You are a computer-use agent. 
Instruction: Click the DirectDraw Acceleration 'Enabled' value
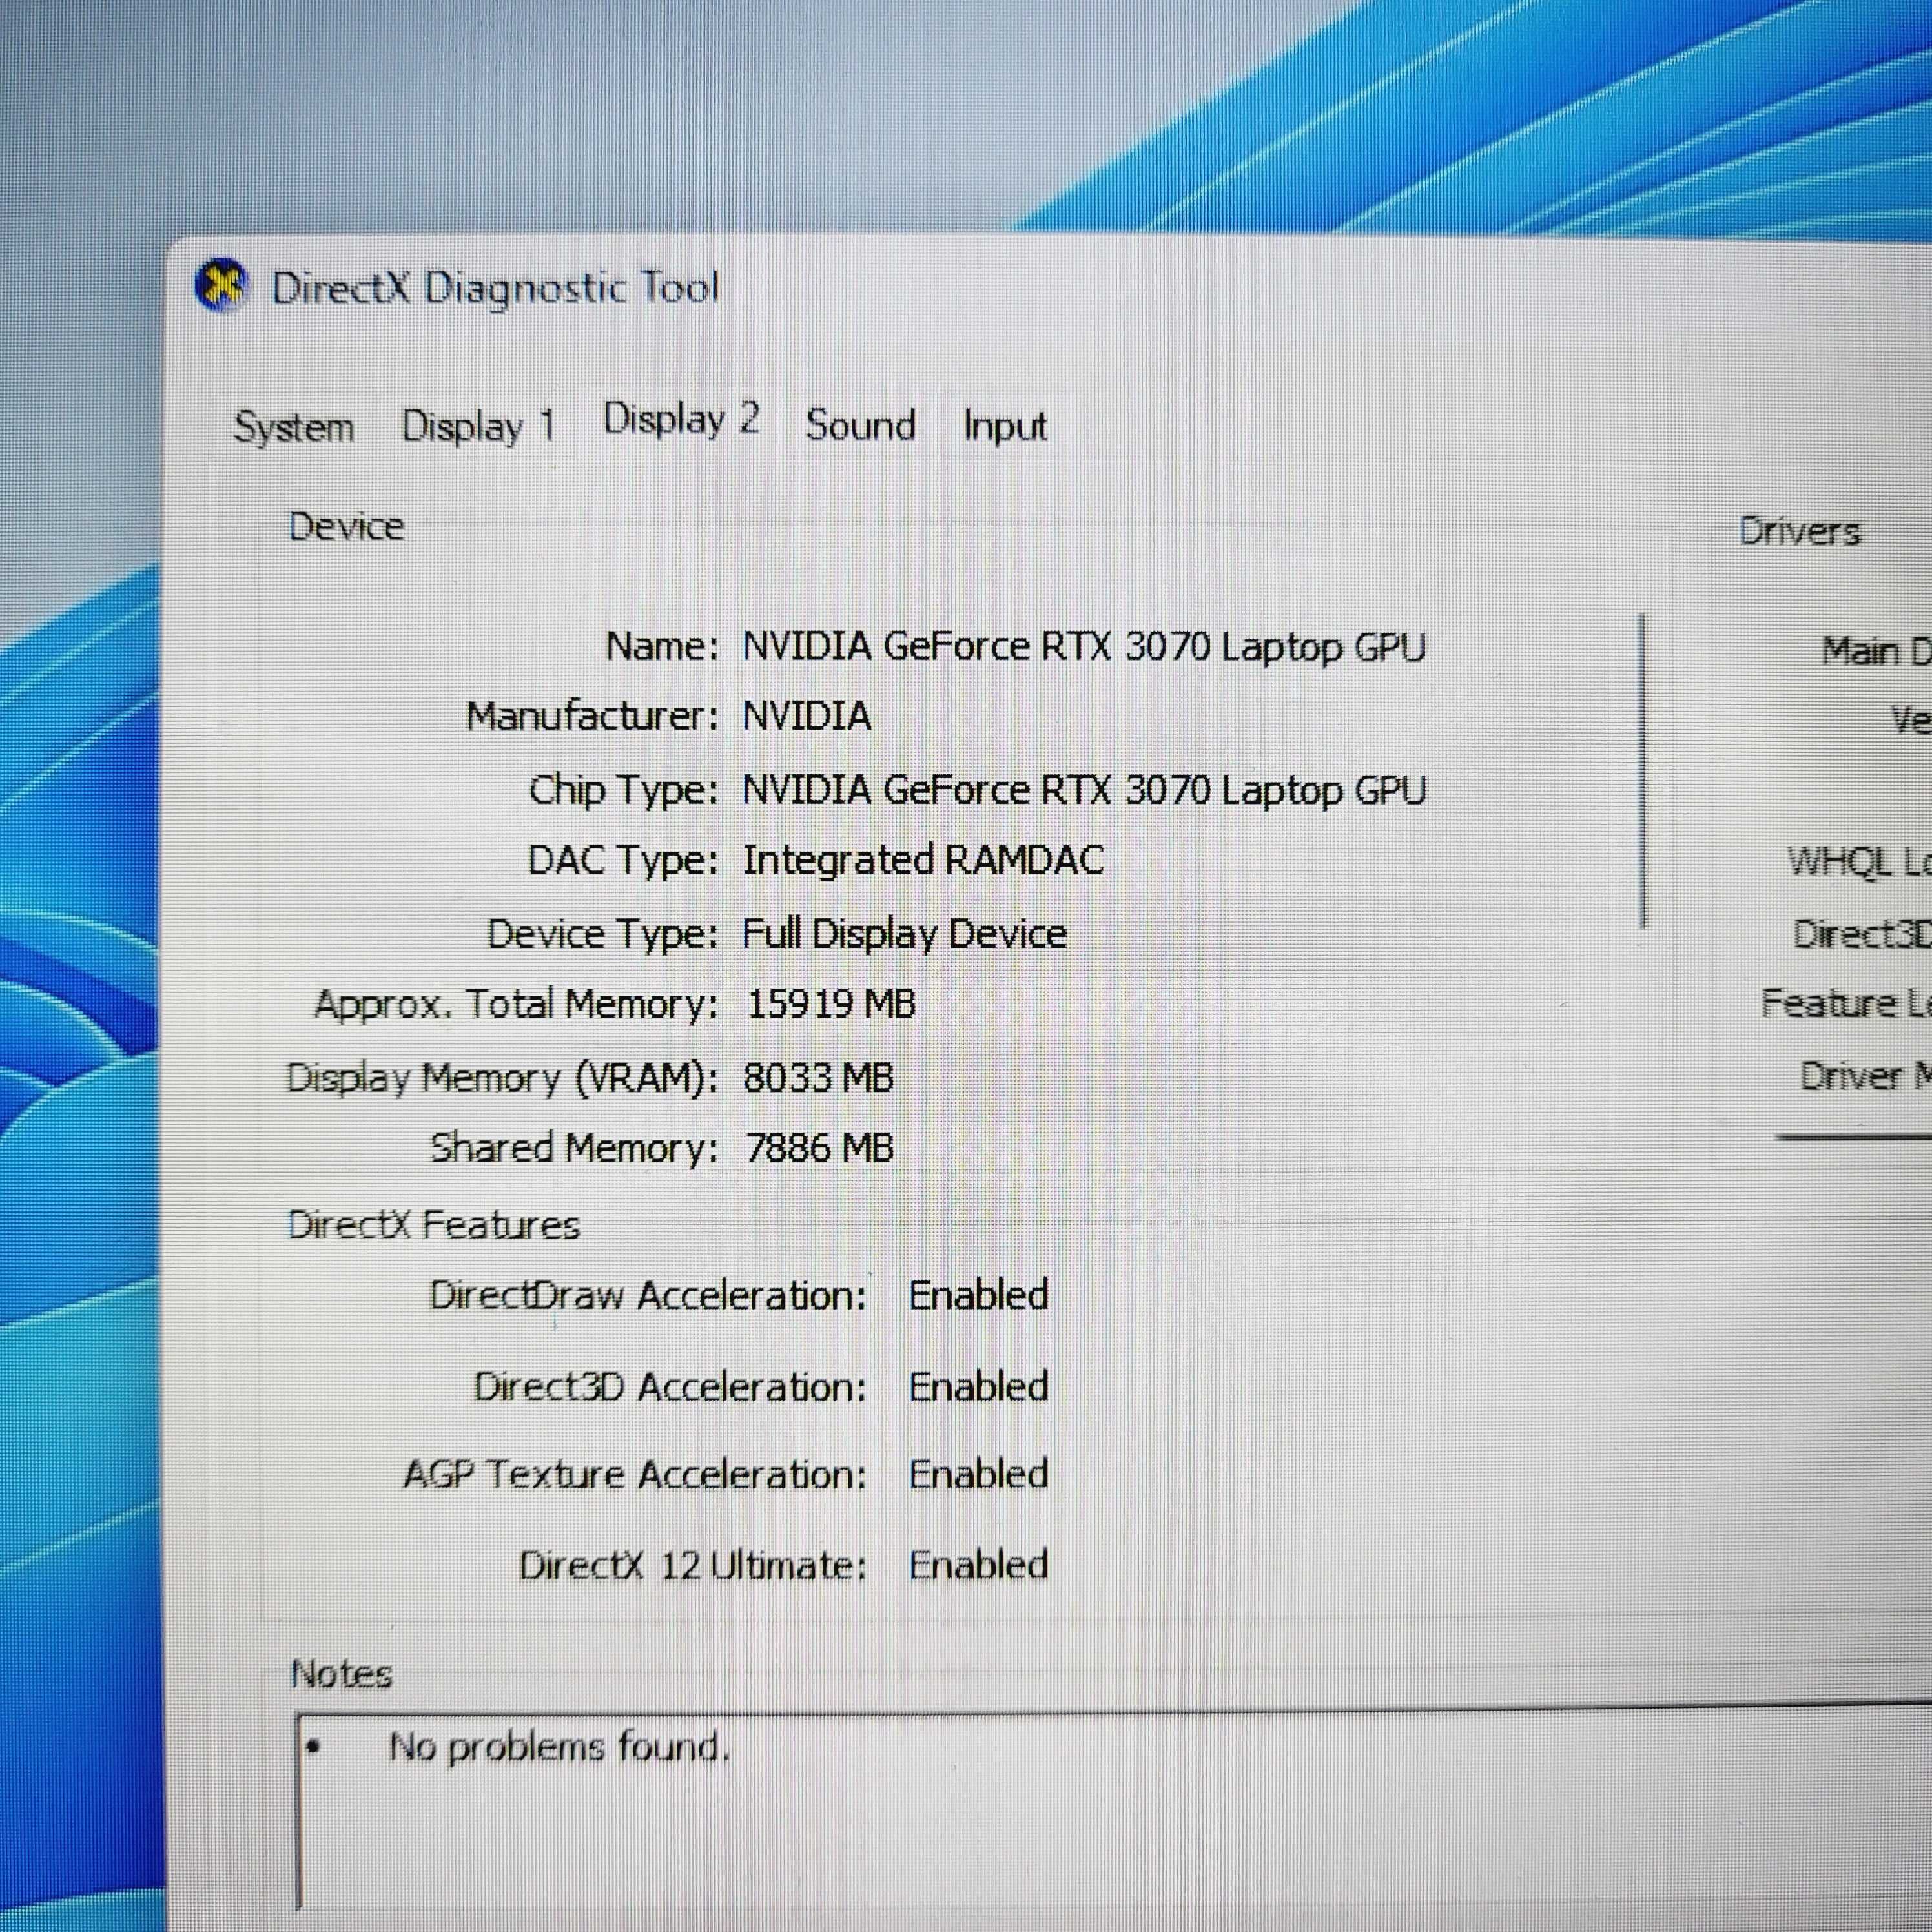(x=978, y=1295)
